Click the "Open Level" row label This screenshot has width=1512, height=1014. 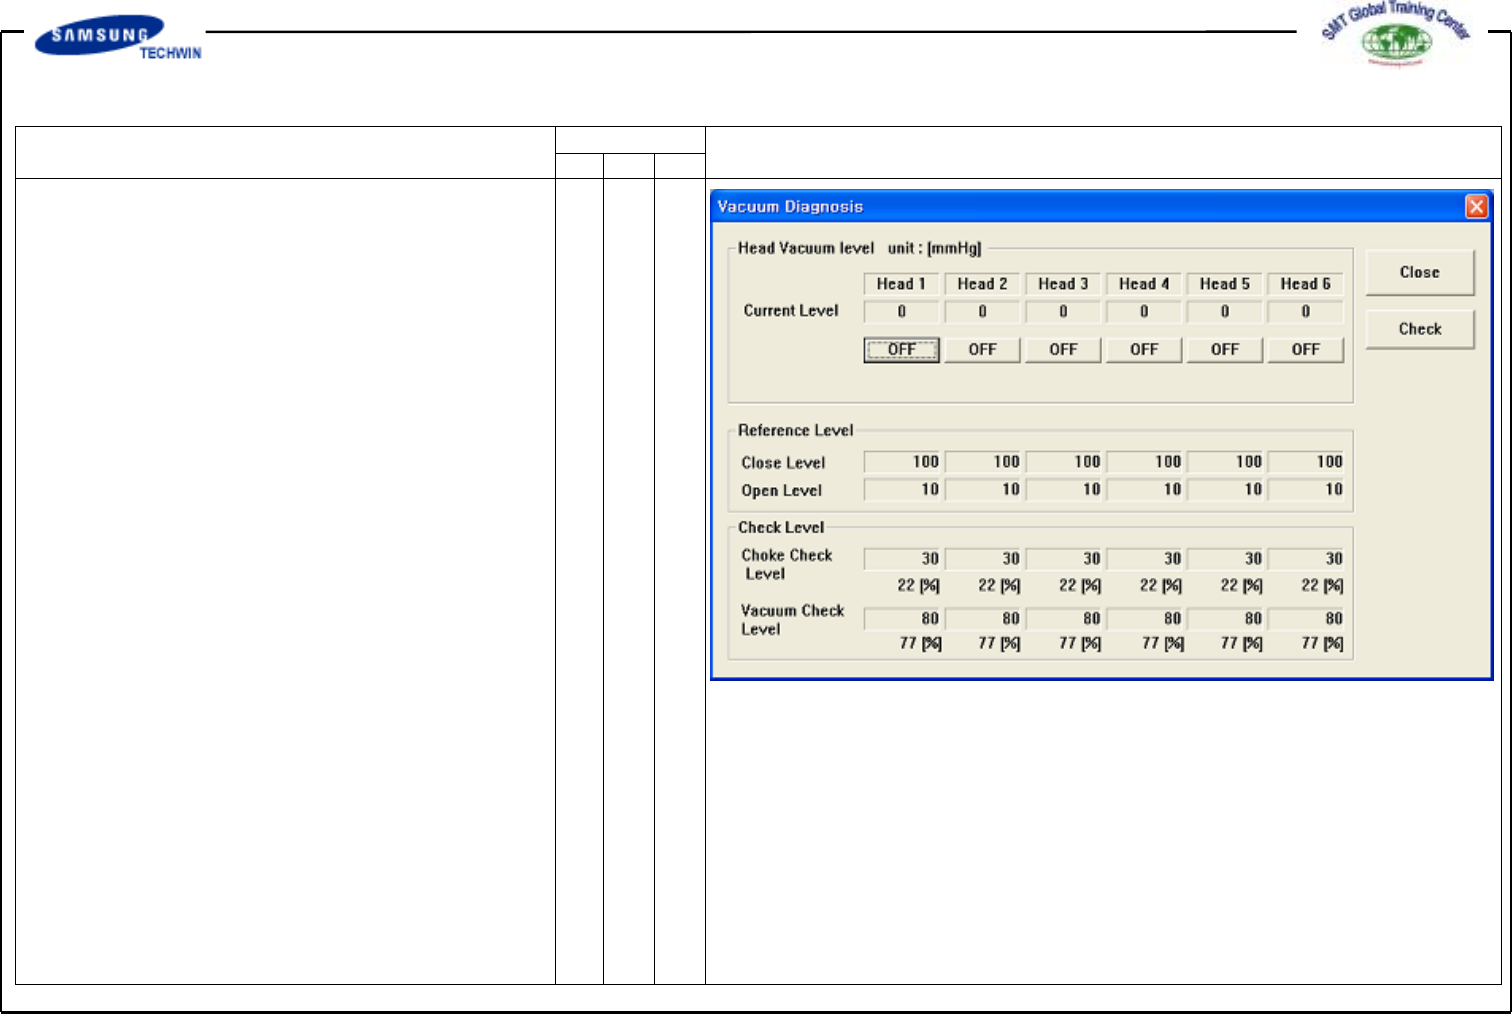[x=781, y=491]
